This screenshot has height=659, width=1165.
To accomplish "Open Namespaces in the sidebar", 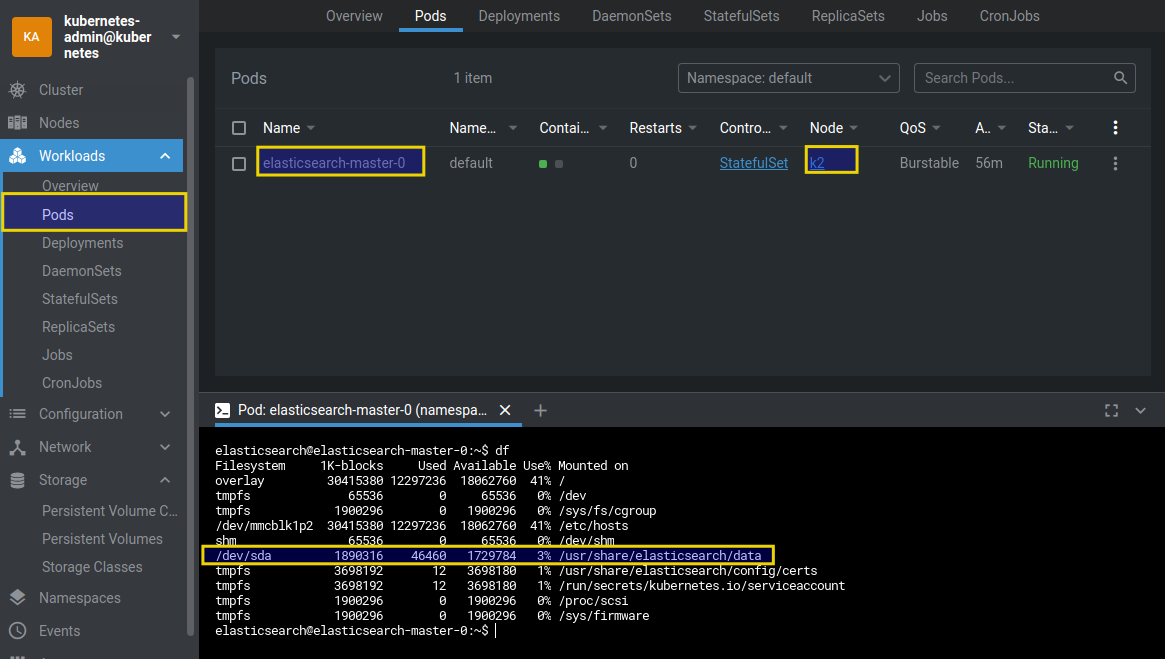I will pyautogui.click(x=79, y=598).
